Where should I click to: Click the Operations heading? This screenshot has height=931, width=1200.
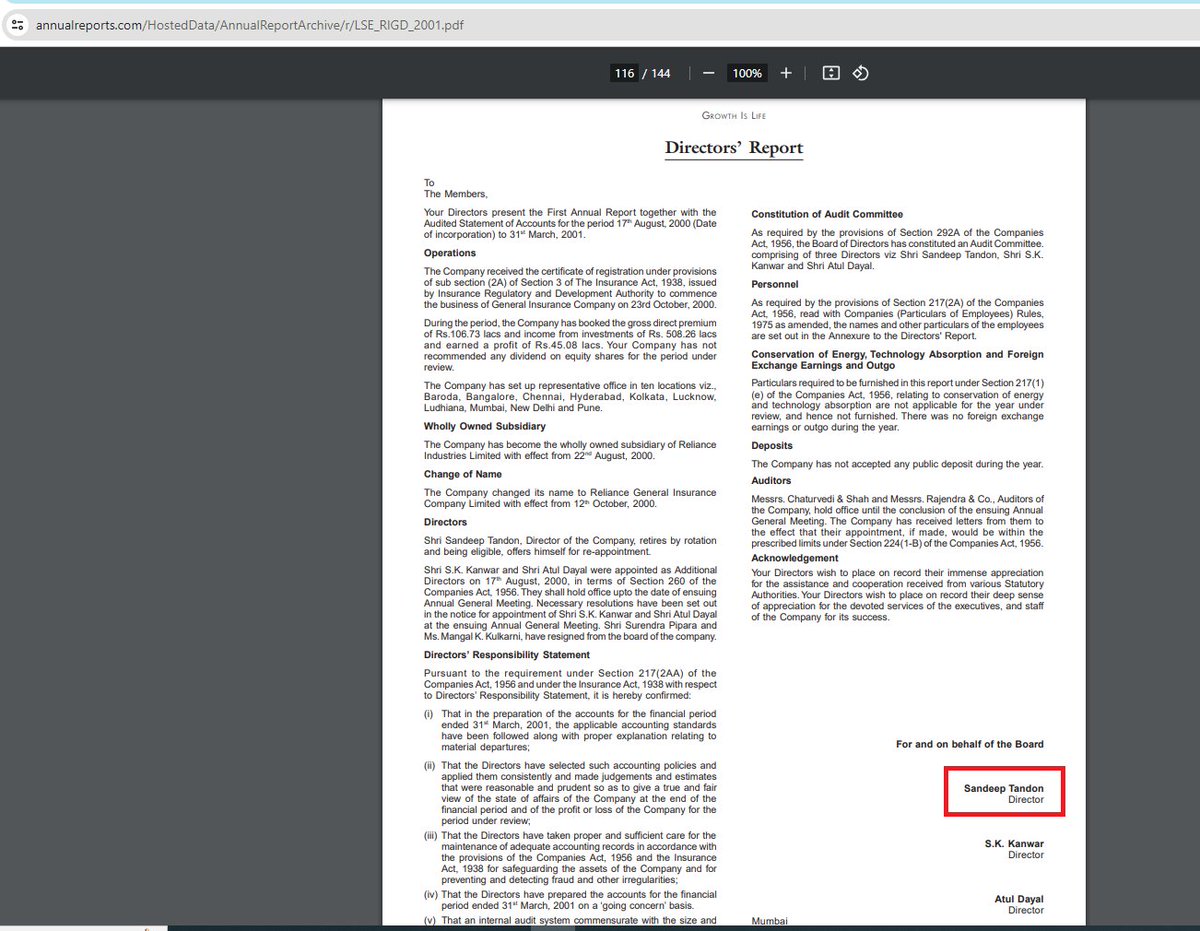click(450, 253)
